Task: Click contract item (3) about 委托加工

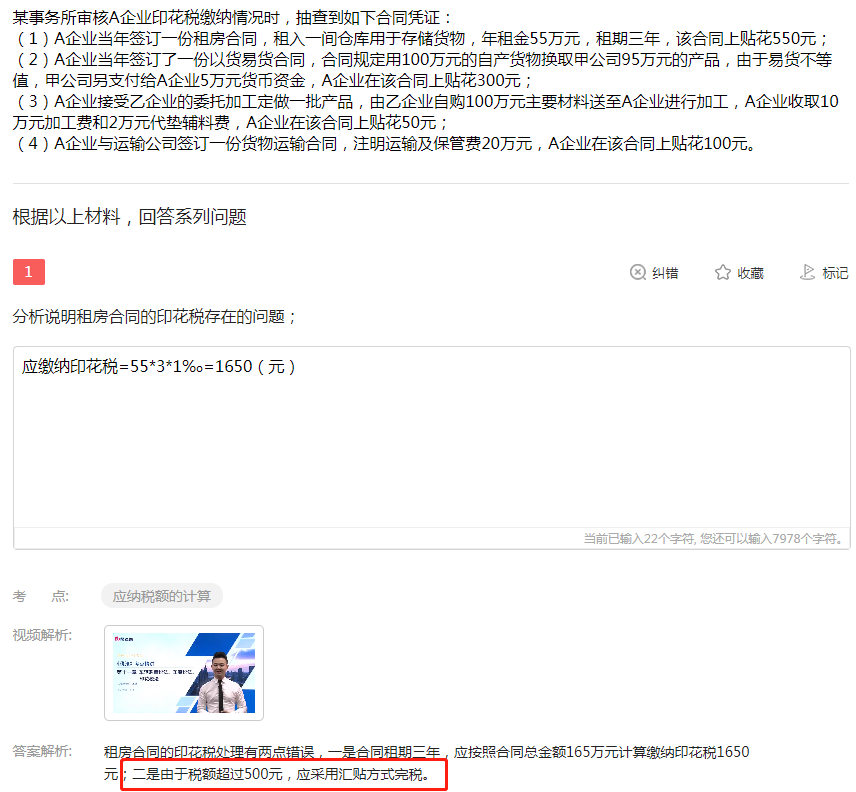Action: (420, 112)
